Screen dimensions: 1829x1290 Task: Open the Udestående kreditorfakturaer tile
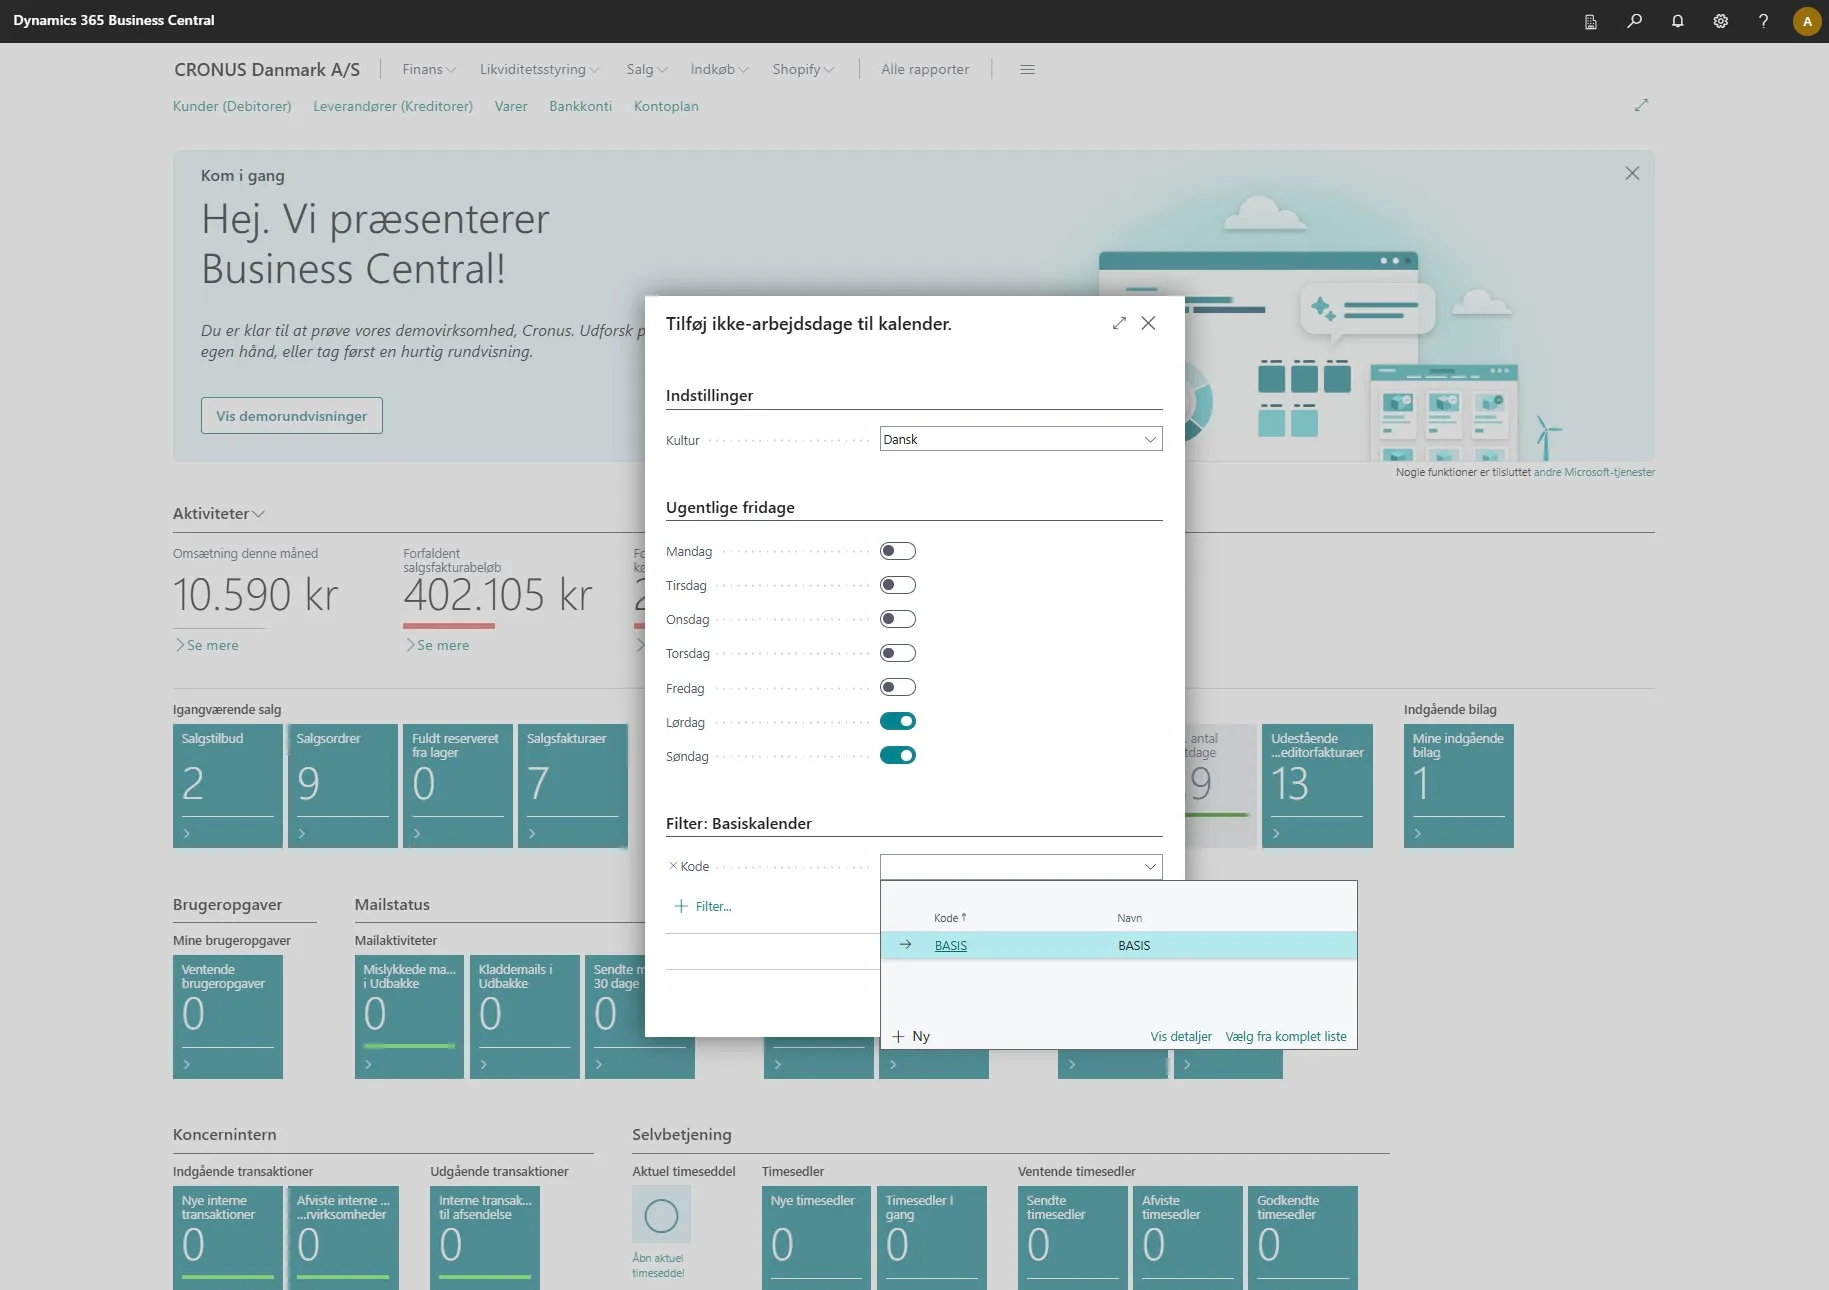pyautogui.click(x=1317, y=786)
